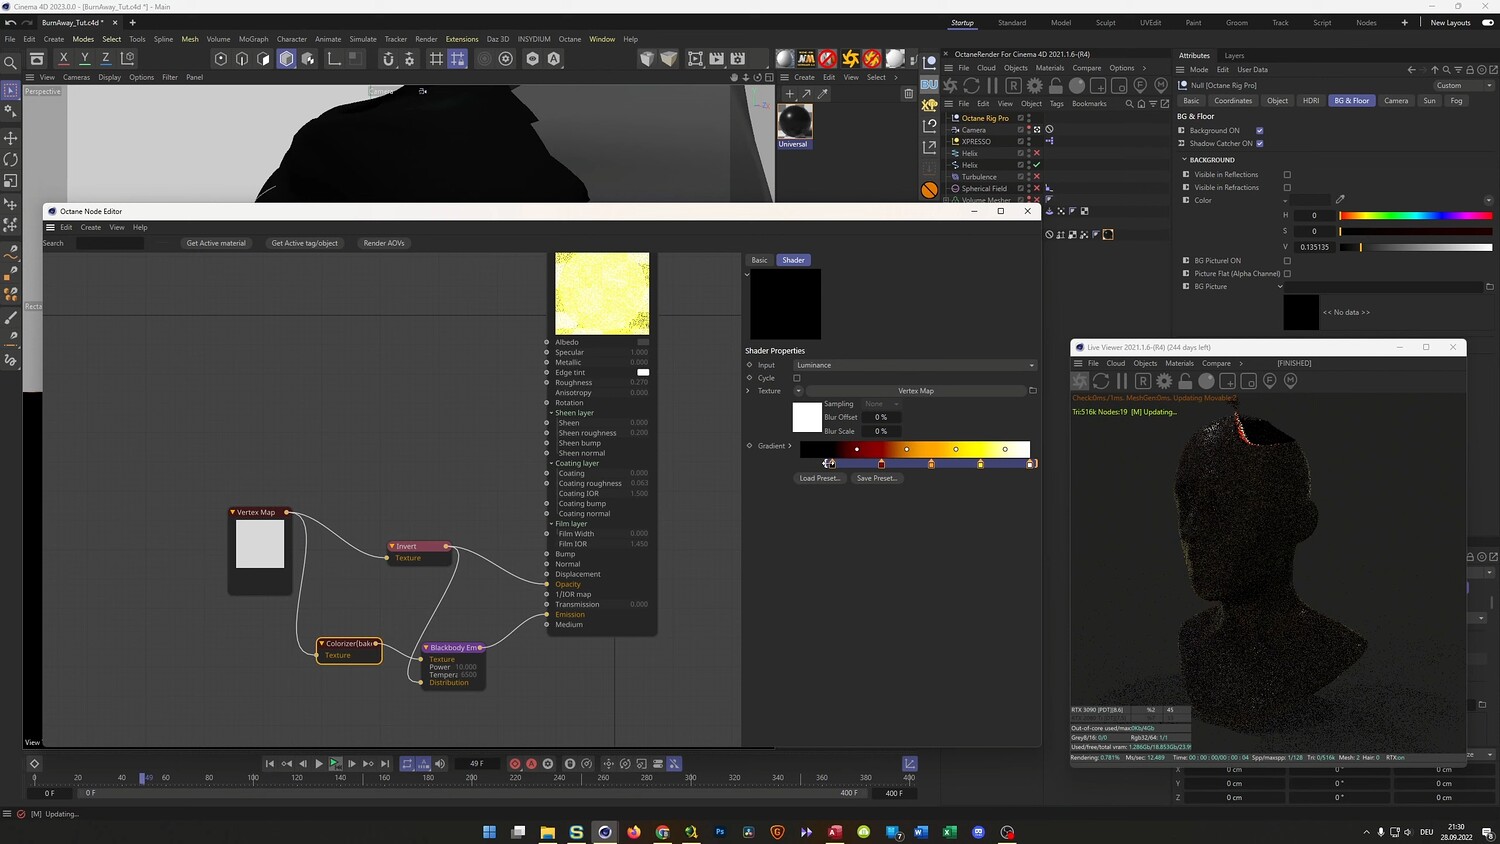Click the Save Preset button

click(x=877, y=478)
